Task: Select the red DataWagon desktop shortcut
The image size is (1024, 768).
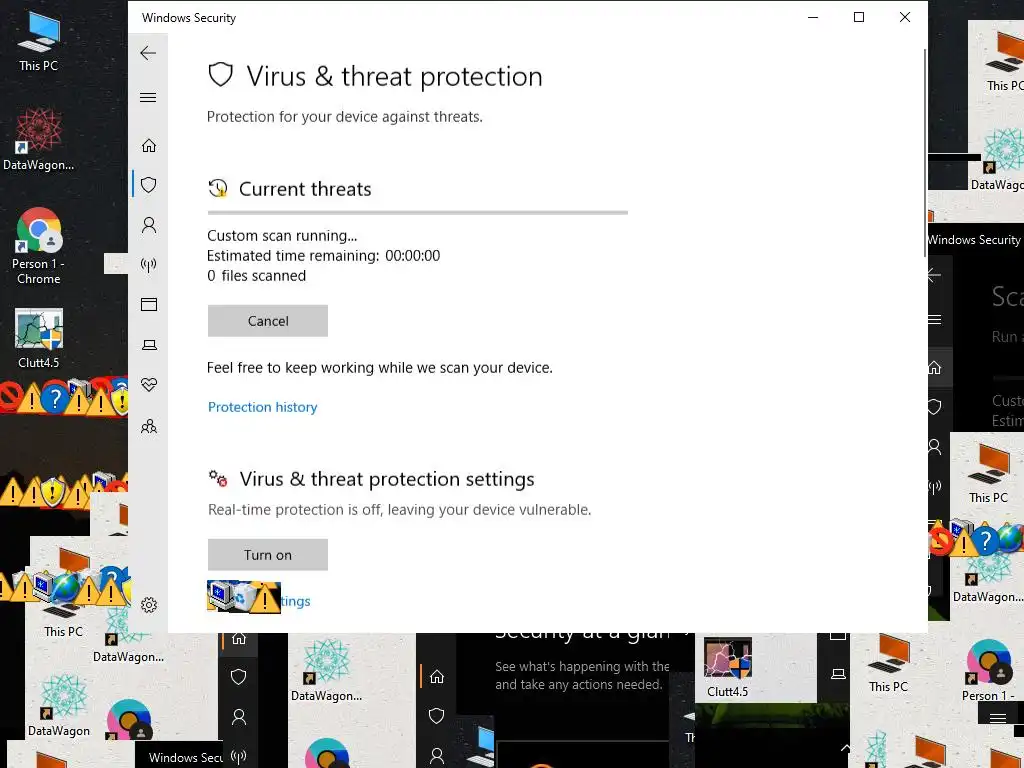Action: 39,139
